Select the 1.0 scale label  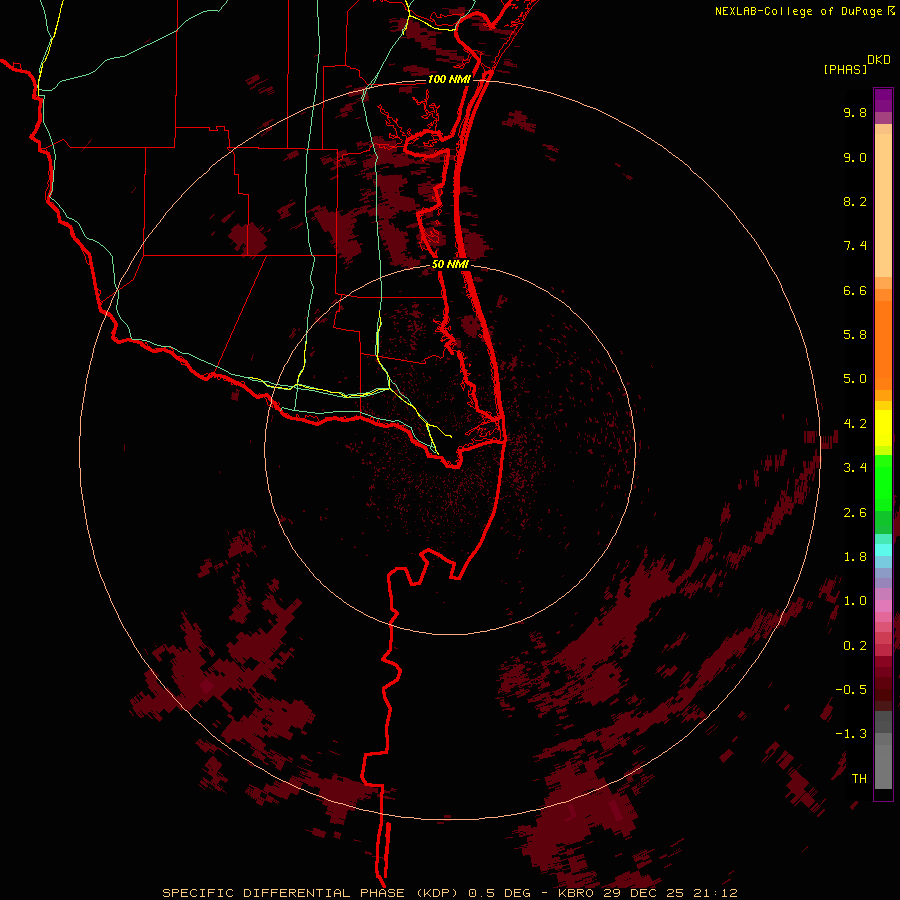click(x=855, y=600)
